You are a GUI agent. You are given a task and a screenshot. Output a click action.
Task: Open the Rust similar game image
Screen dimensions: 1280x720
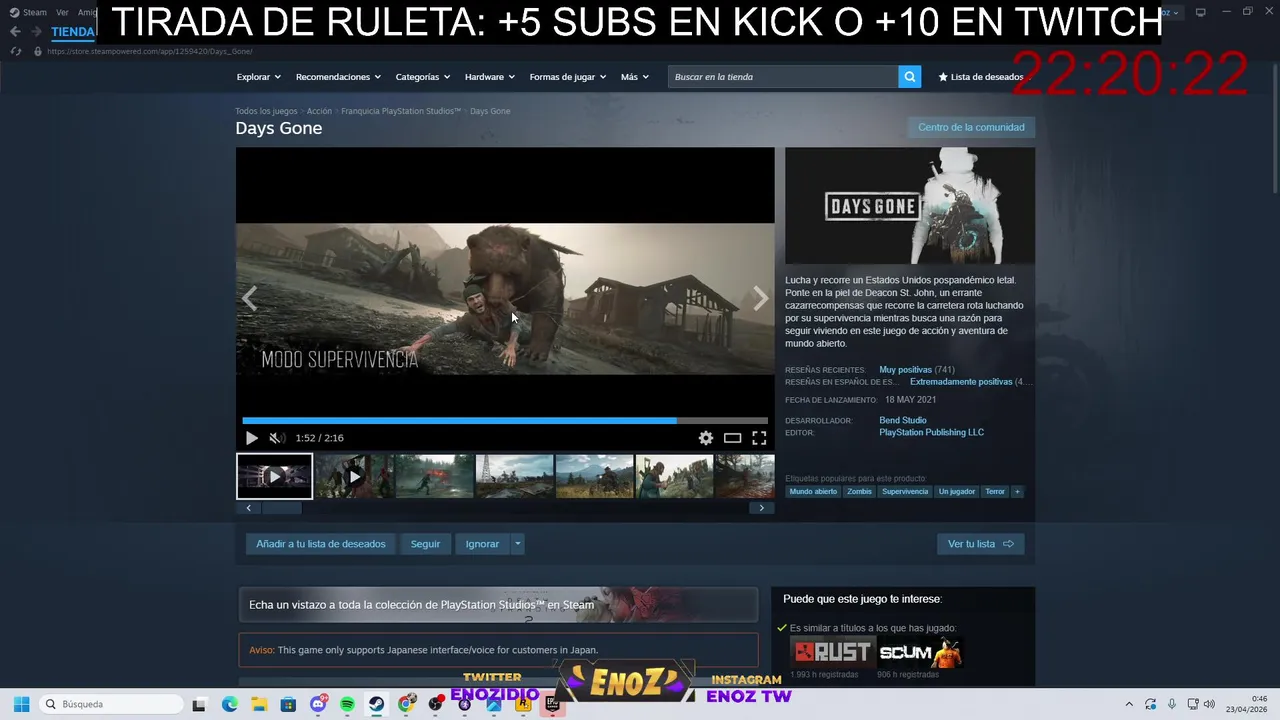[x=831, y=653]
